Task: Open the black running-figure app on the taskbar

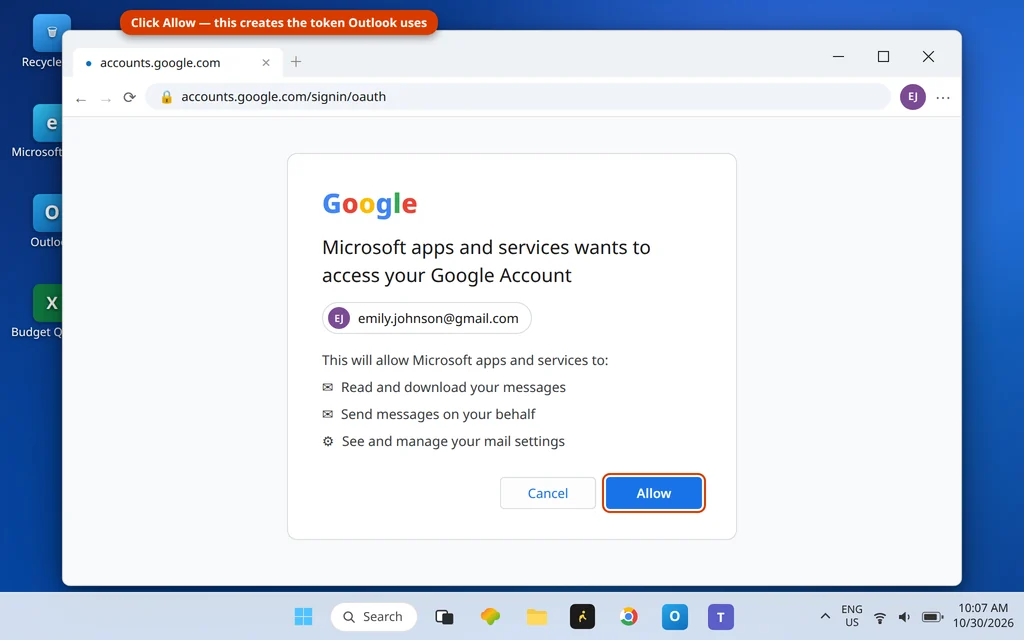Action: coord(582,616)
